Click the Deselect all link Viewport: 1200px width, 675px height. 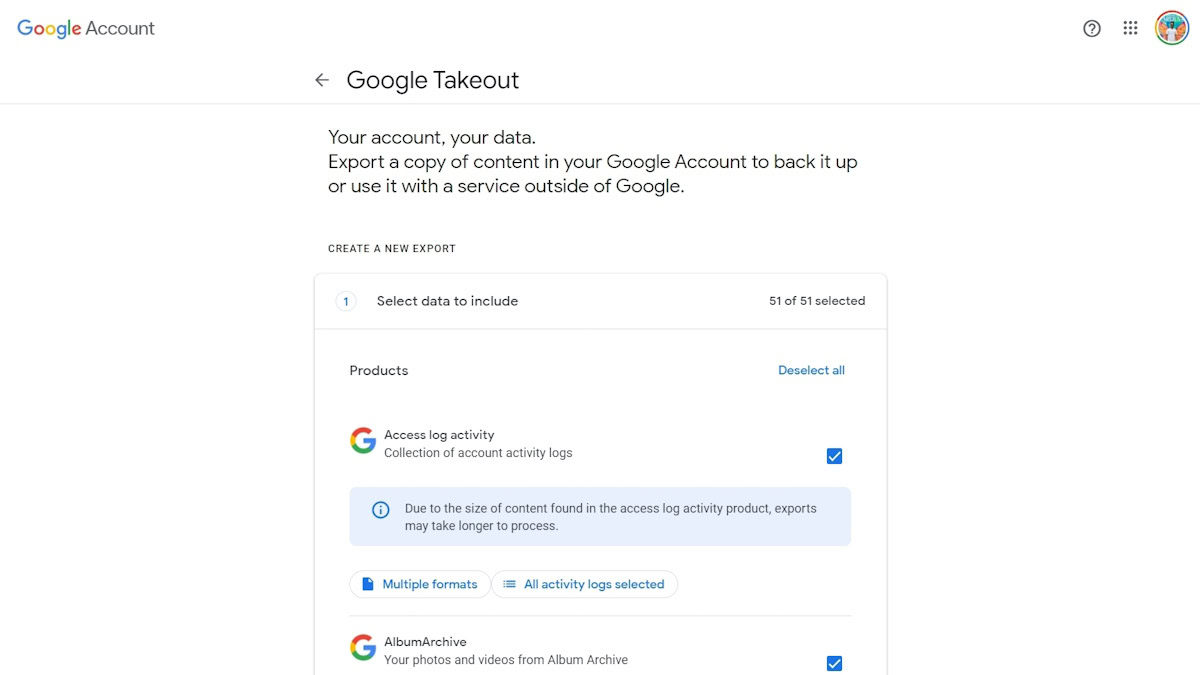811,370
